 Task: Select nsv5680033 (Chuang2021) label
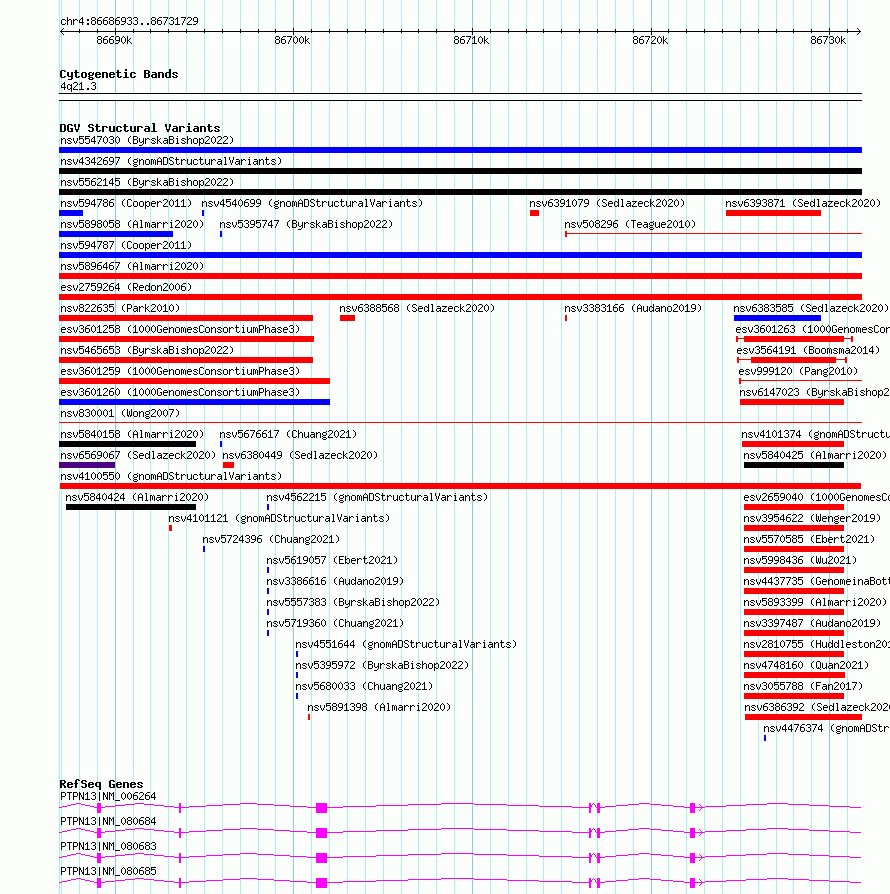[x=364, y=687]
